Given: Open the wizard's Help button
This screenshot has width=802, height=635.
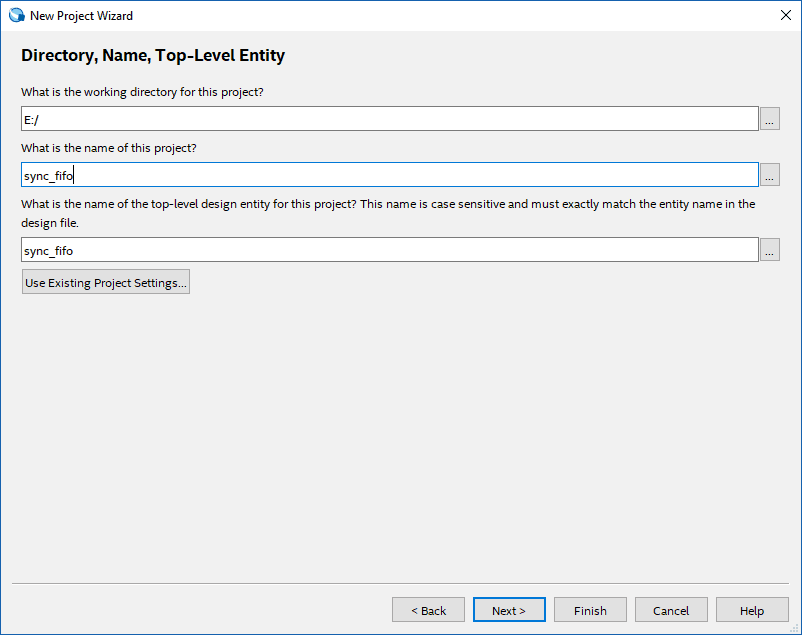Looking at the screenshot, I should tap(752, 610).
